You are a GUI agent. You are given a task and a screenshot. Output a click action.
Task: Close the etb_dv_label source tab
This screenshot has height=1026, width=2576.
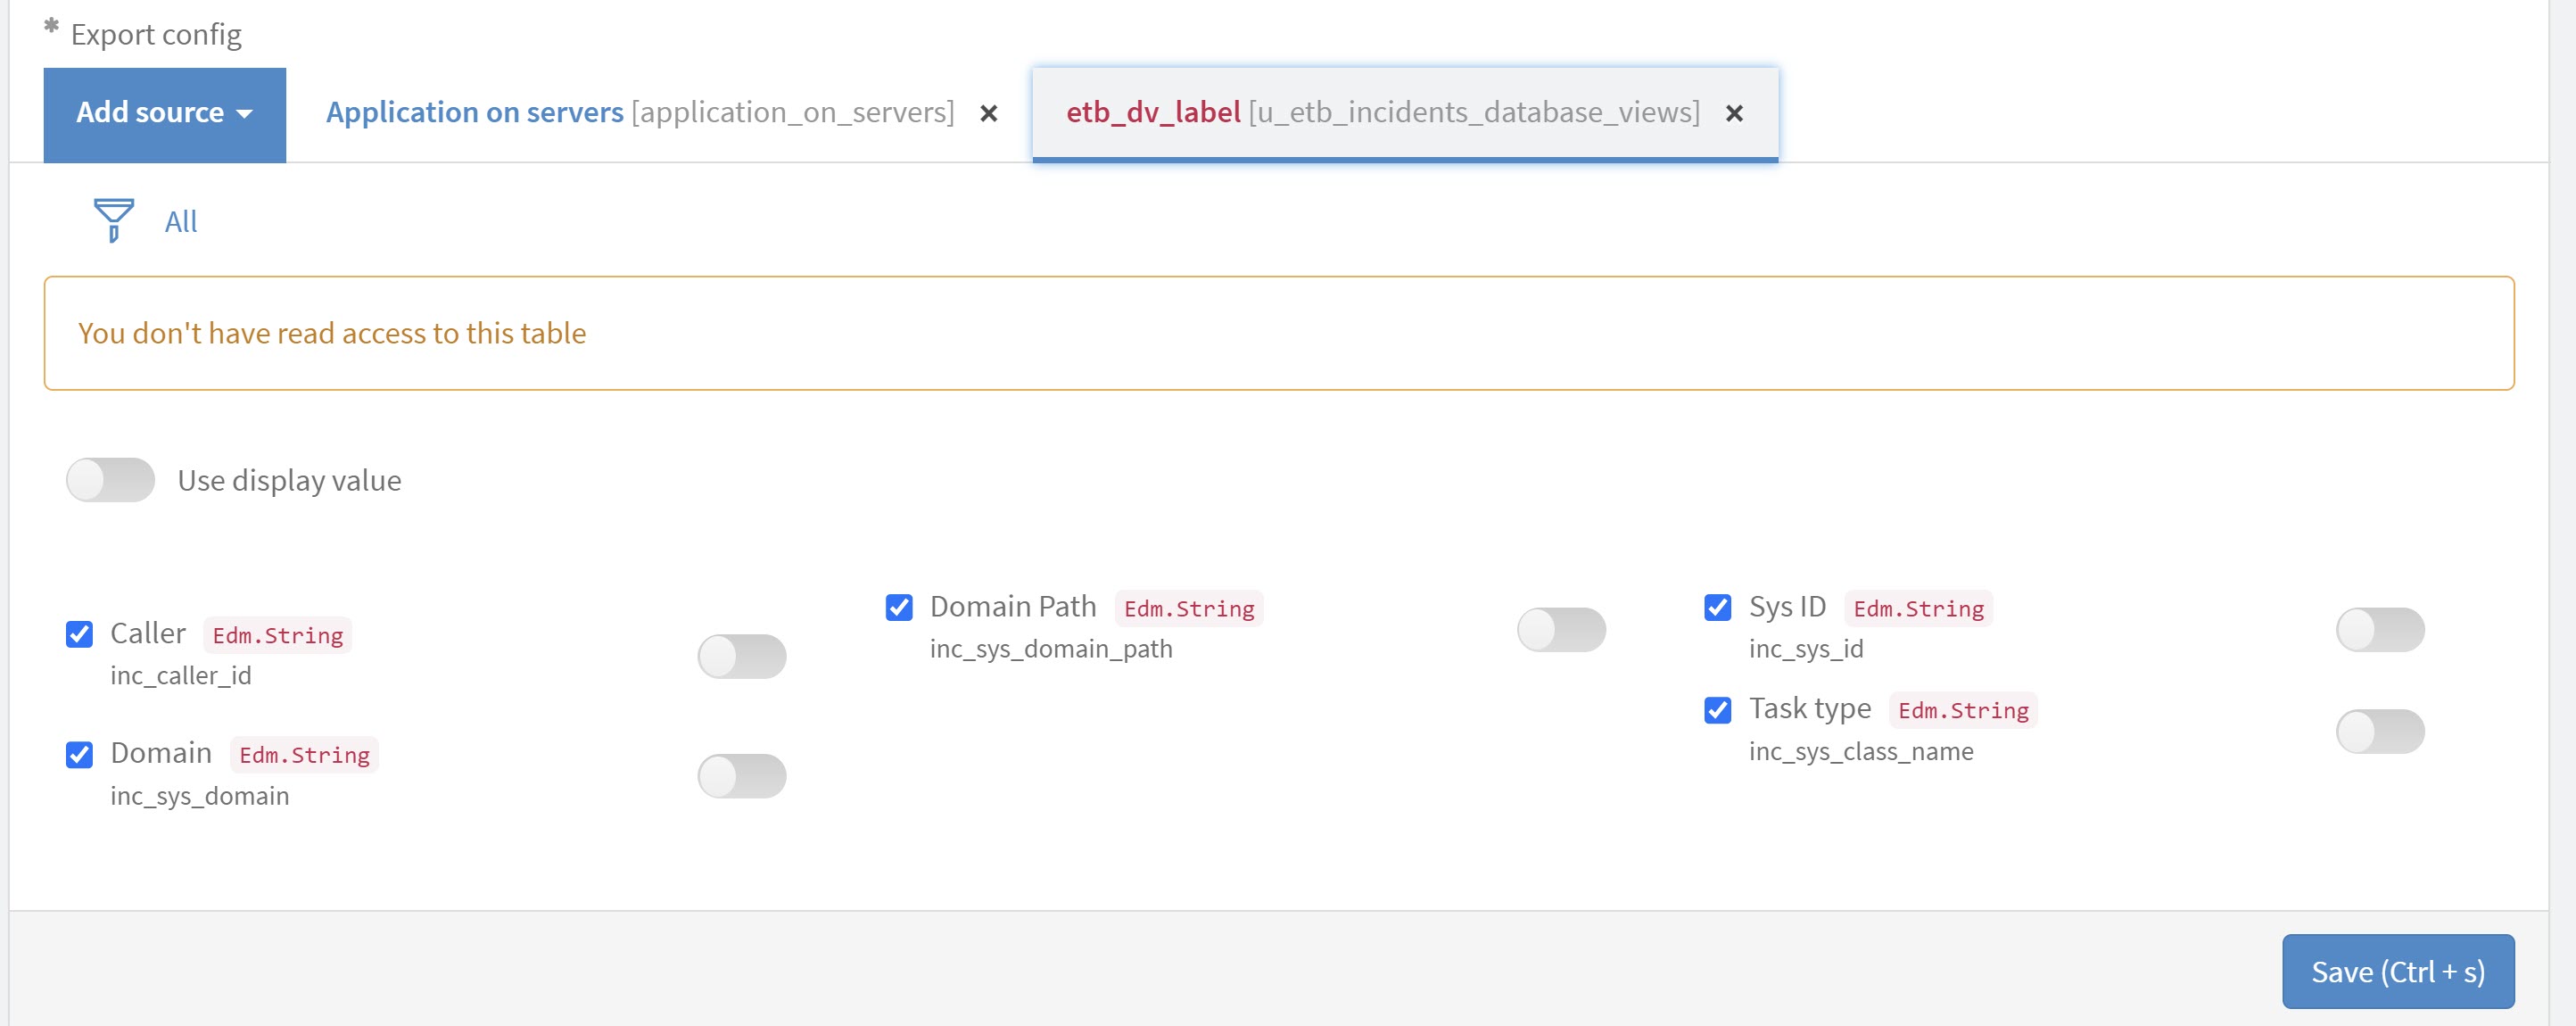pyautogui.click(x=1734, y=113)
